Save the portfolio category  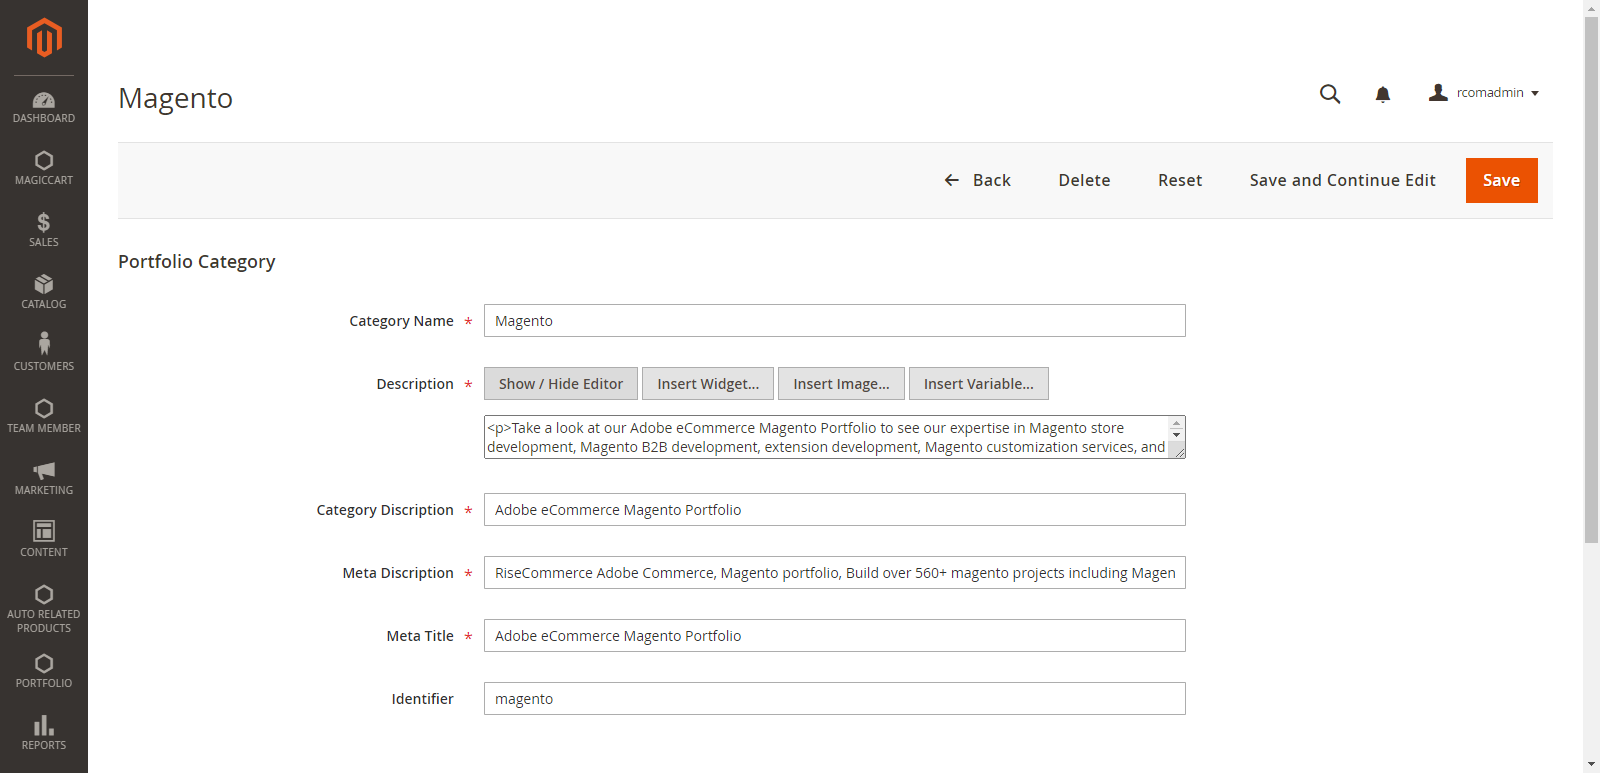[1501, 180]
